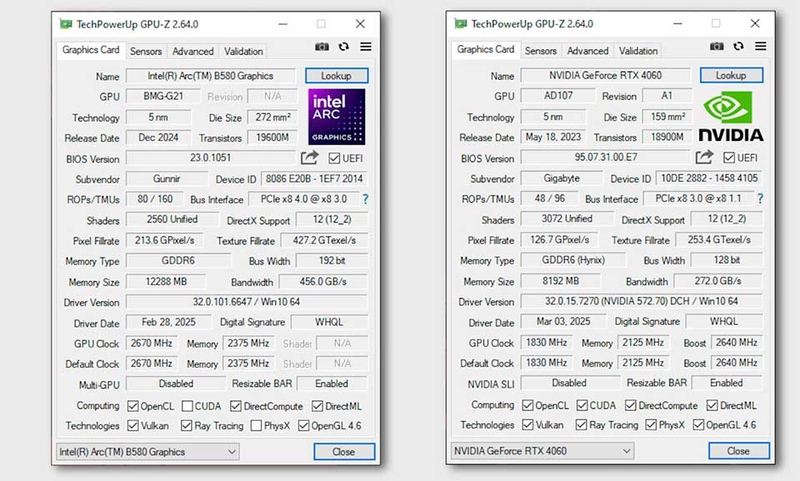Take screenshot with camera icon in Intel window

click(x=322, y=47)
